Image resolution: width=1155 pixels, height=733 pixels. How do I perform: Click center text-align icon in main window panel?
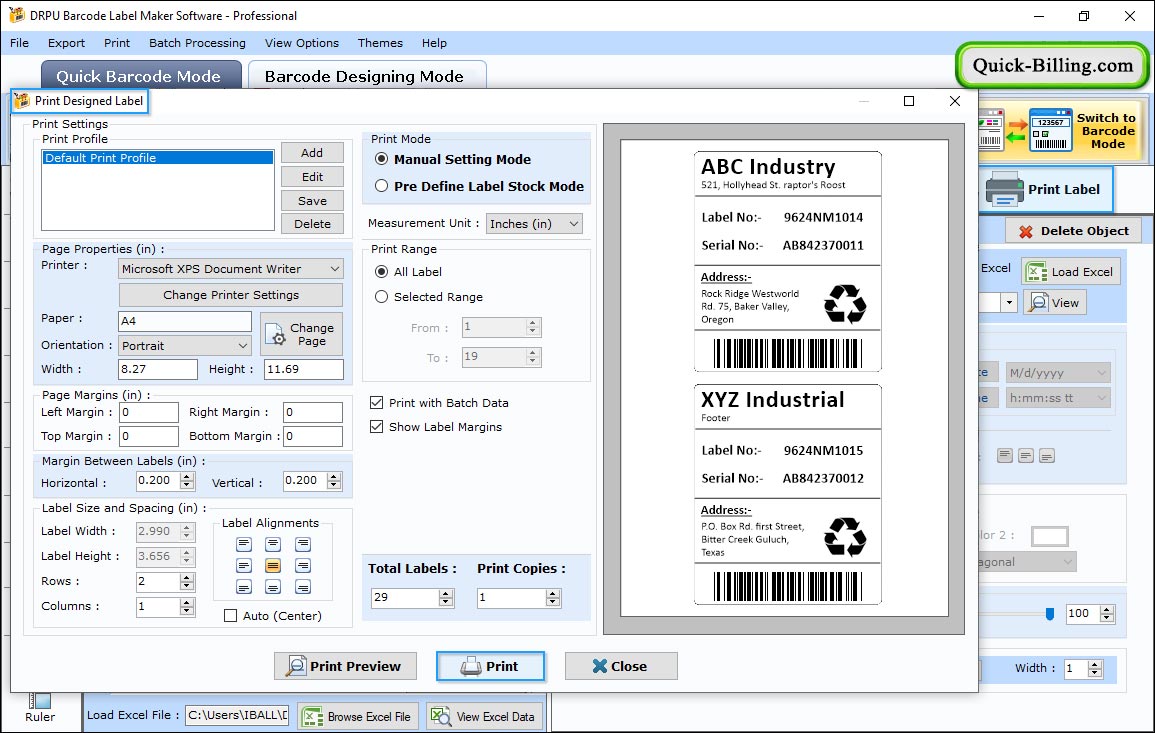(x=1026, y=456)
